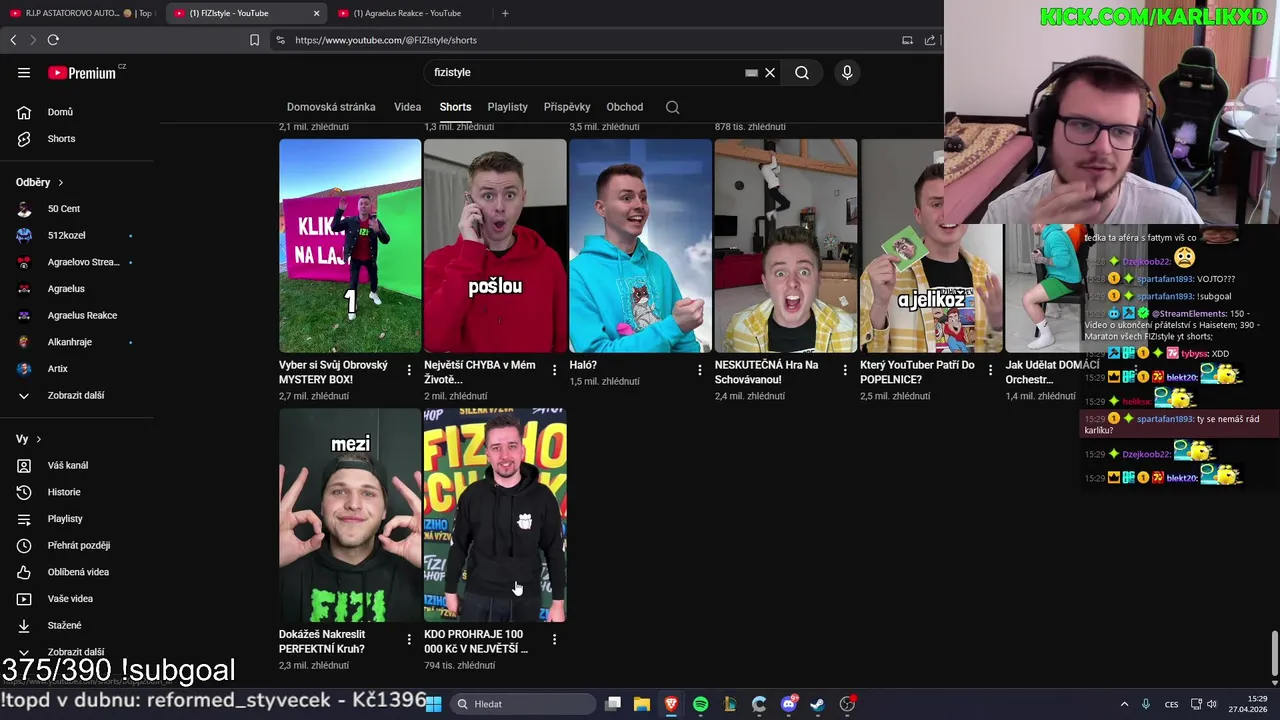Open options for Dokážeš Nakreslit PERFEKTNÍ Kruh
This screenshot has width=1280, height=720.
409,639
